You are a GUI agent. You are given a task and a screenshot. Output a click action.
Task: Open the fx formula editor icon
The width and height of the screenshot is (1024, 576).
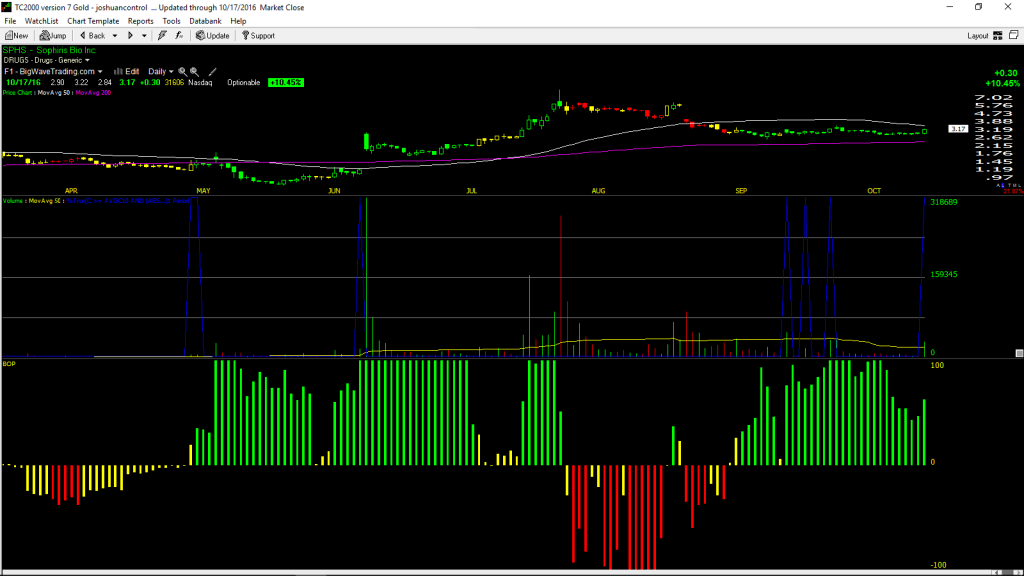(x=179, y=36)
